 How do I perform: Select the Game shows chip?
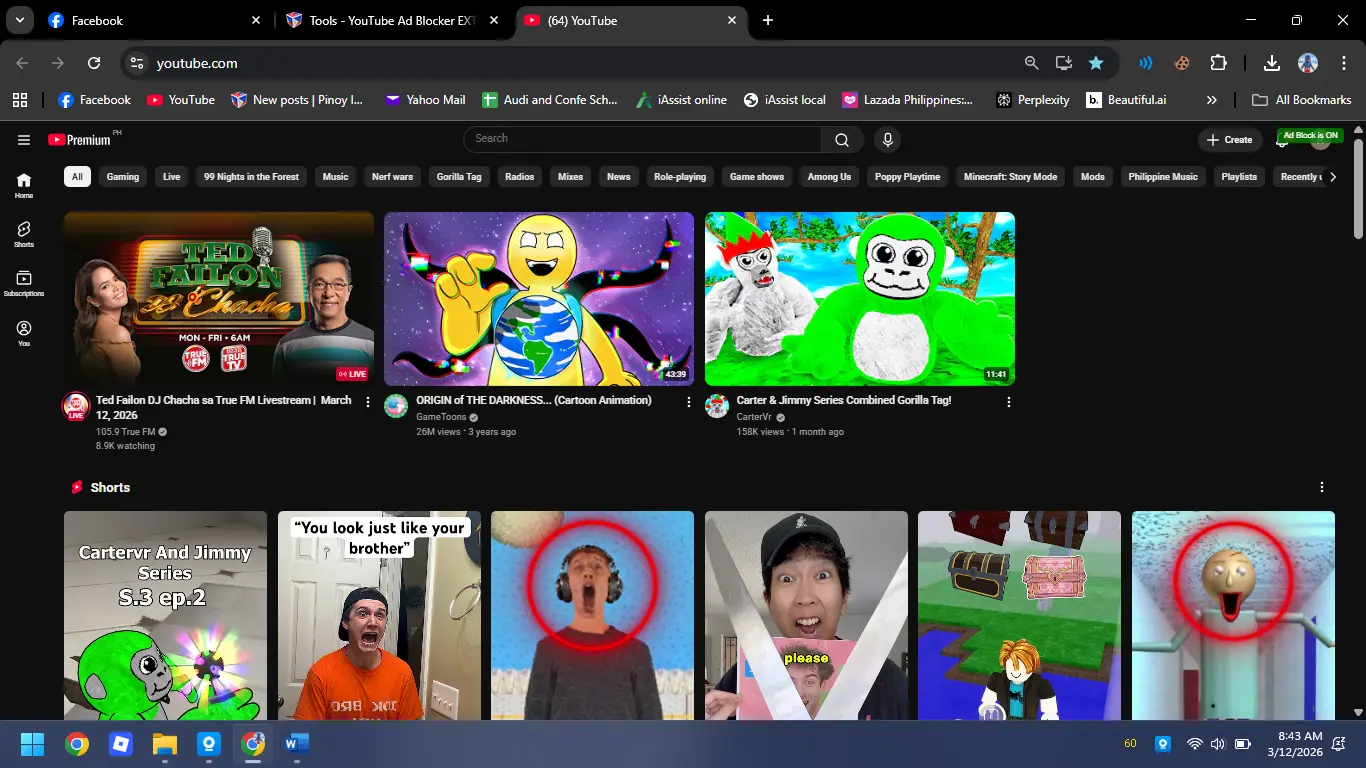(757, 177)
